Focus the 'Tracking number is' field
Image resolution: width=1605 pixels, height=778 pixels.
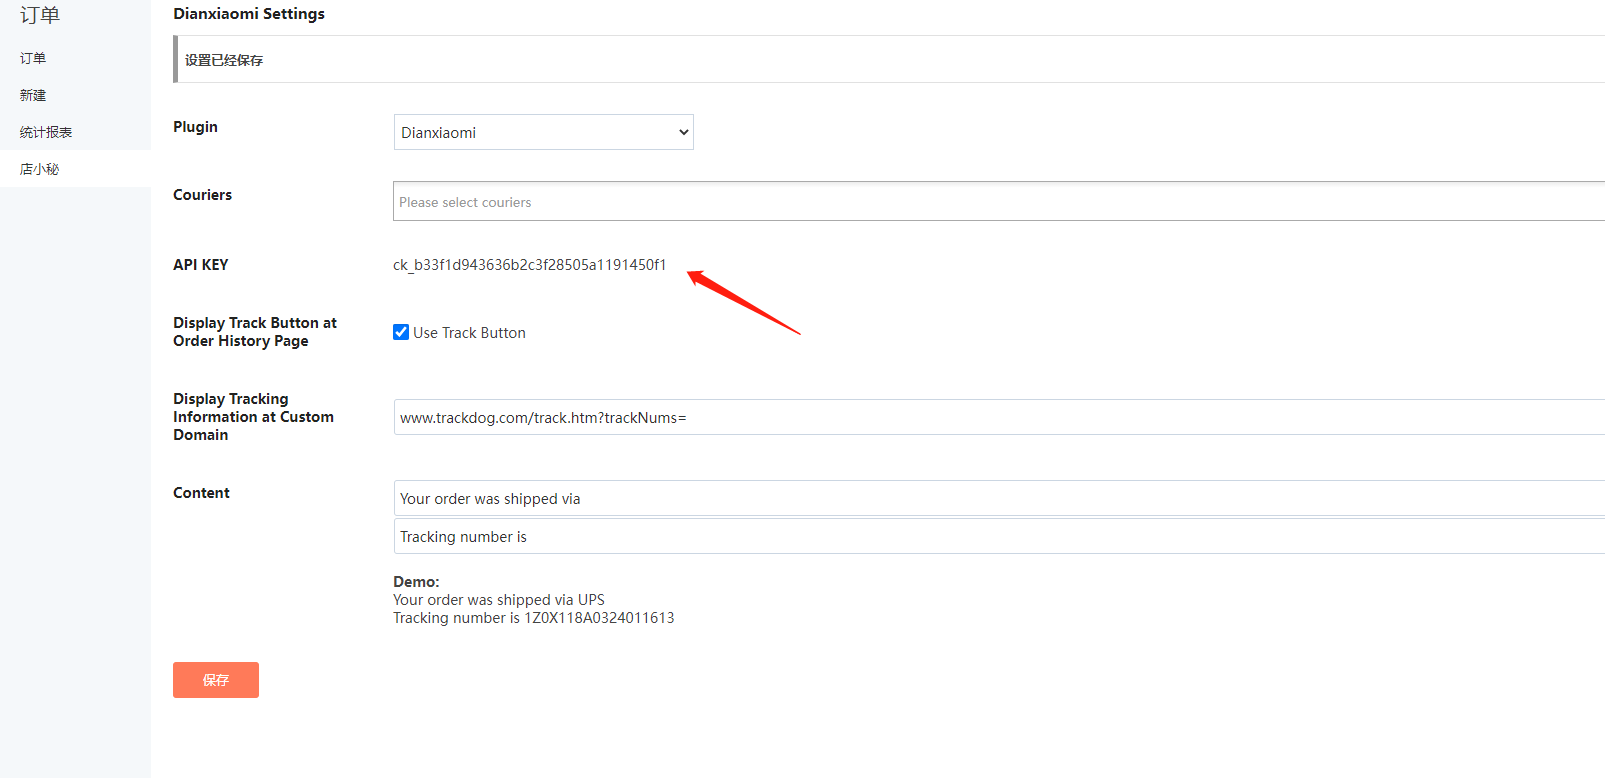999,536
